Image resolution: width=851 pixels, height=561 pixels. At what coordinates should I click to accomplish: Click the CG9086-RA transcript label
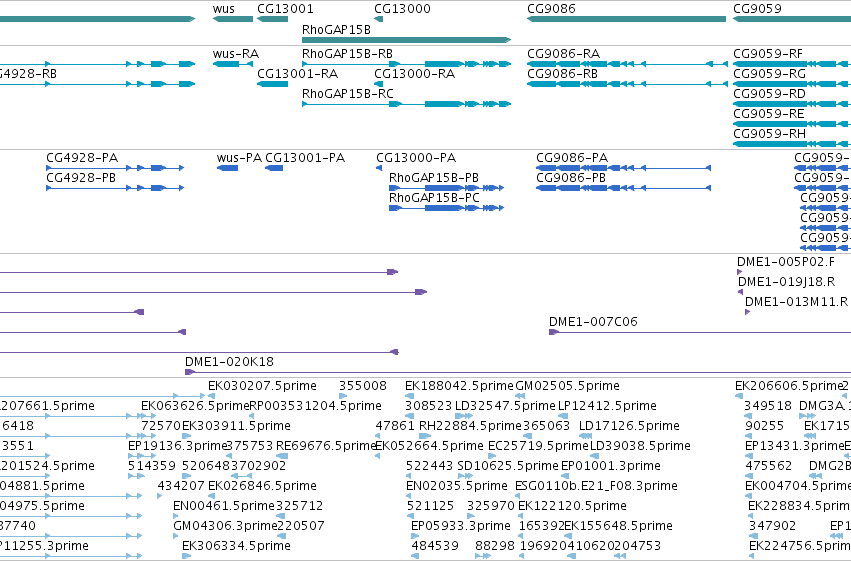point(563,54)
